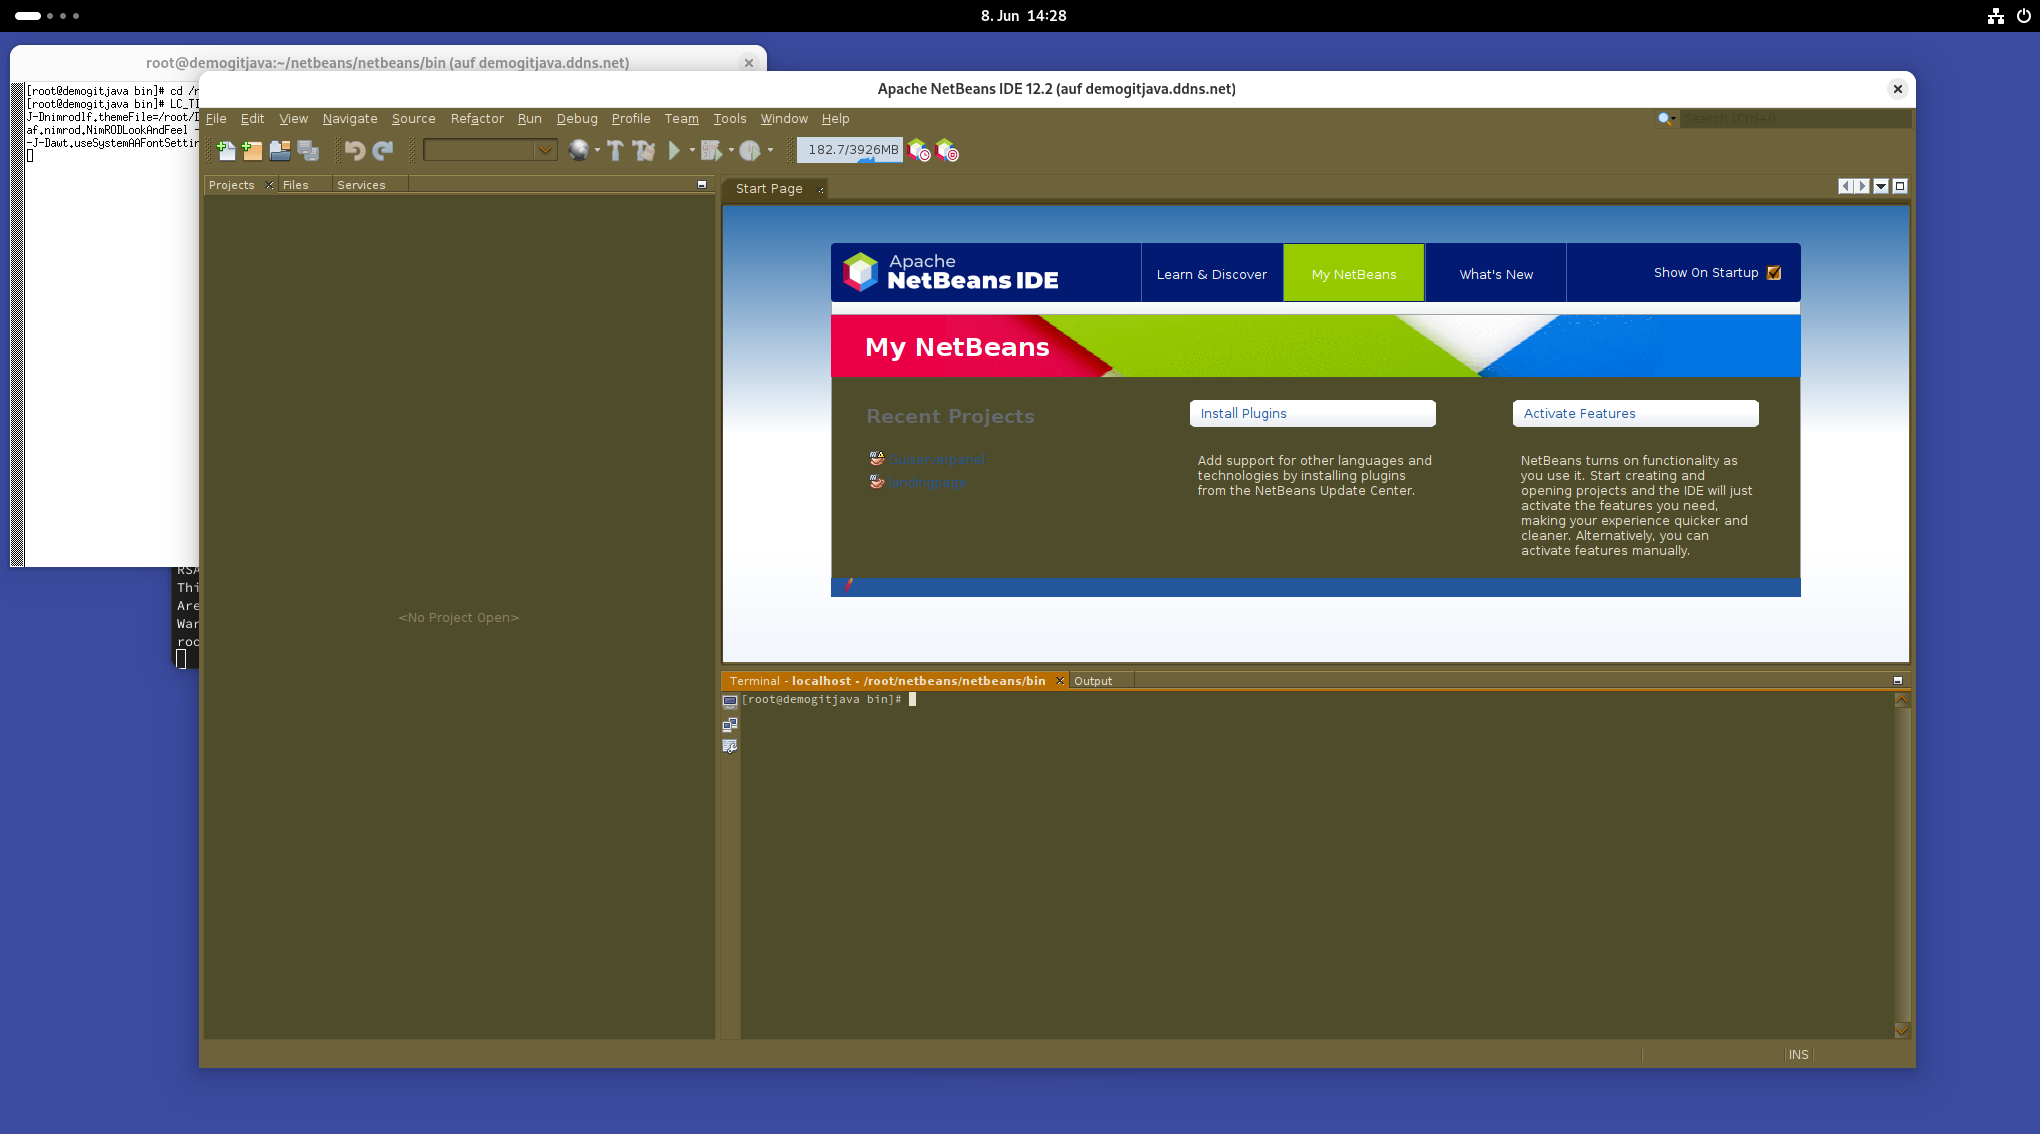Open the Navigate menu
This screenshot has width=2040, height=1134.
pyautogui.click(x=350, y=119)
